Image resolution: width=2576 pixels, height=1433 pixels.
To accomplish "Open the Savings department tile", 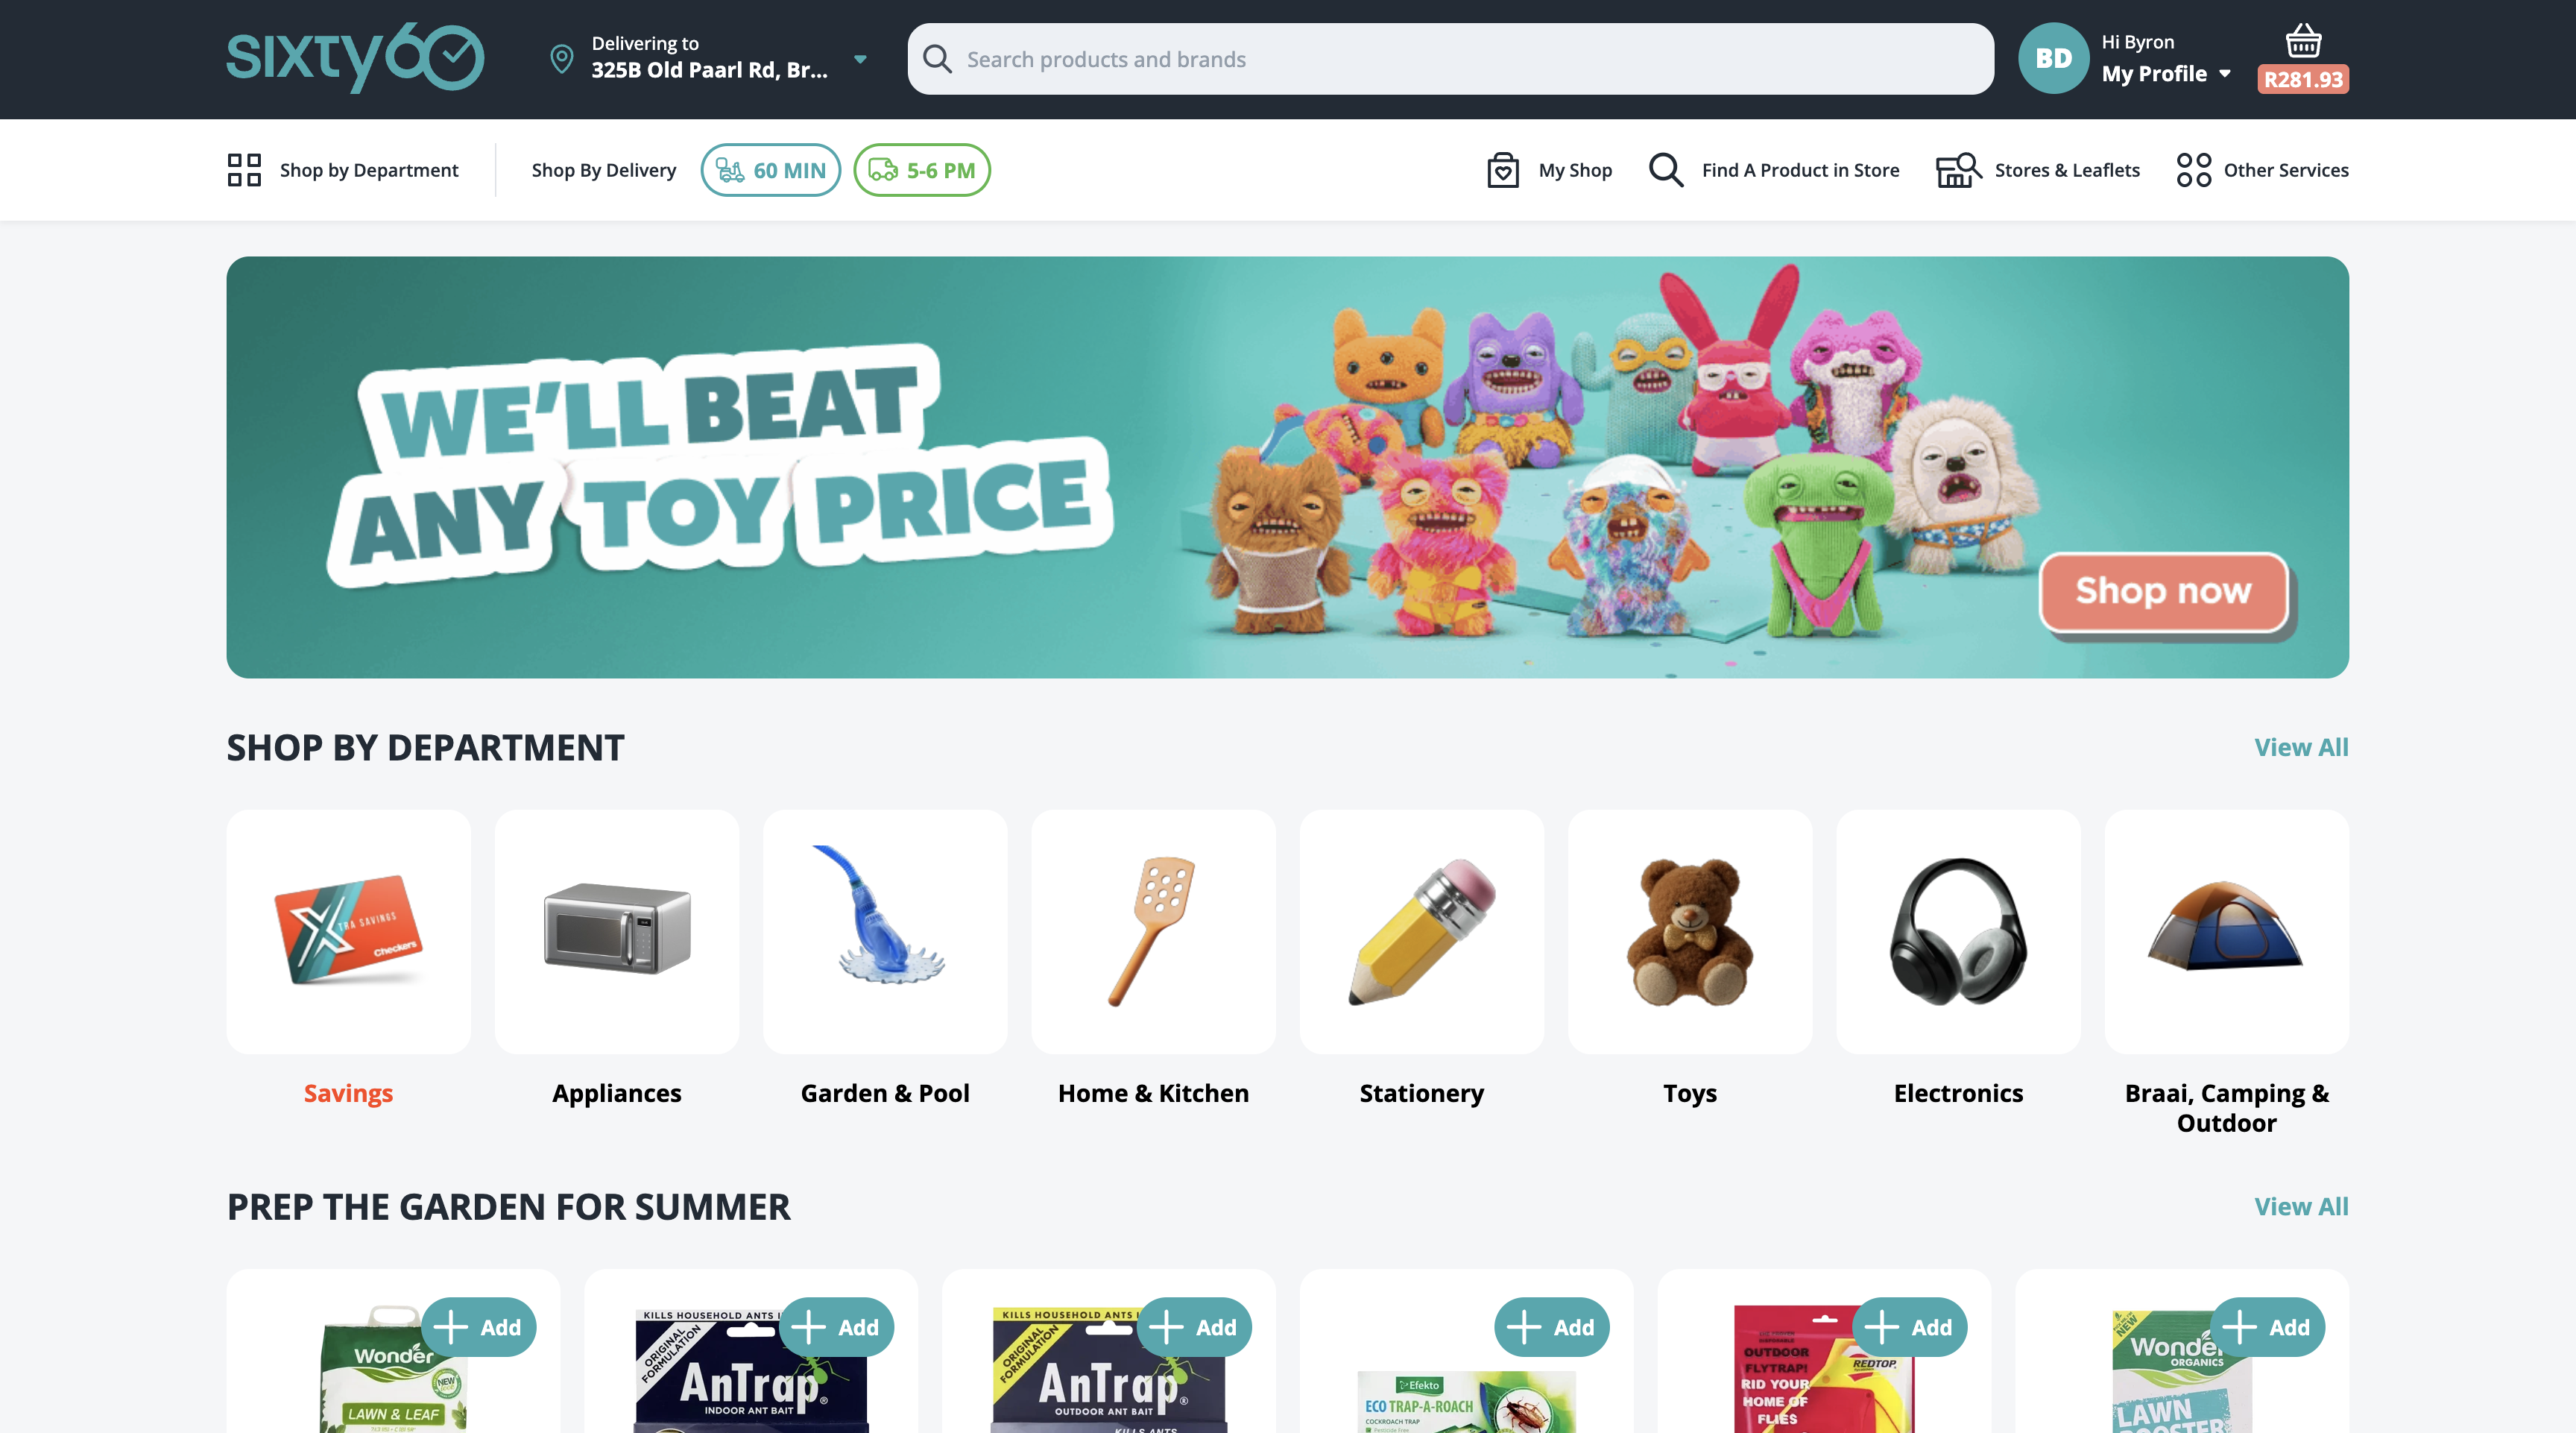I will [x=348, y=958].
